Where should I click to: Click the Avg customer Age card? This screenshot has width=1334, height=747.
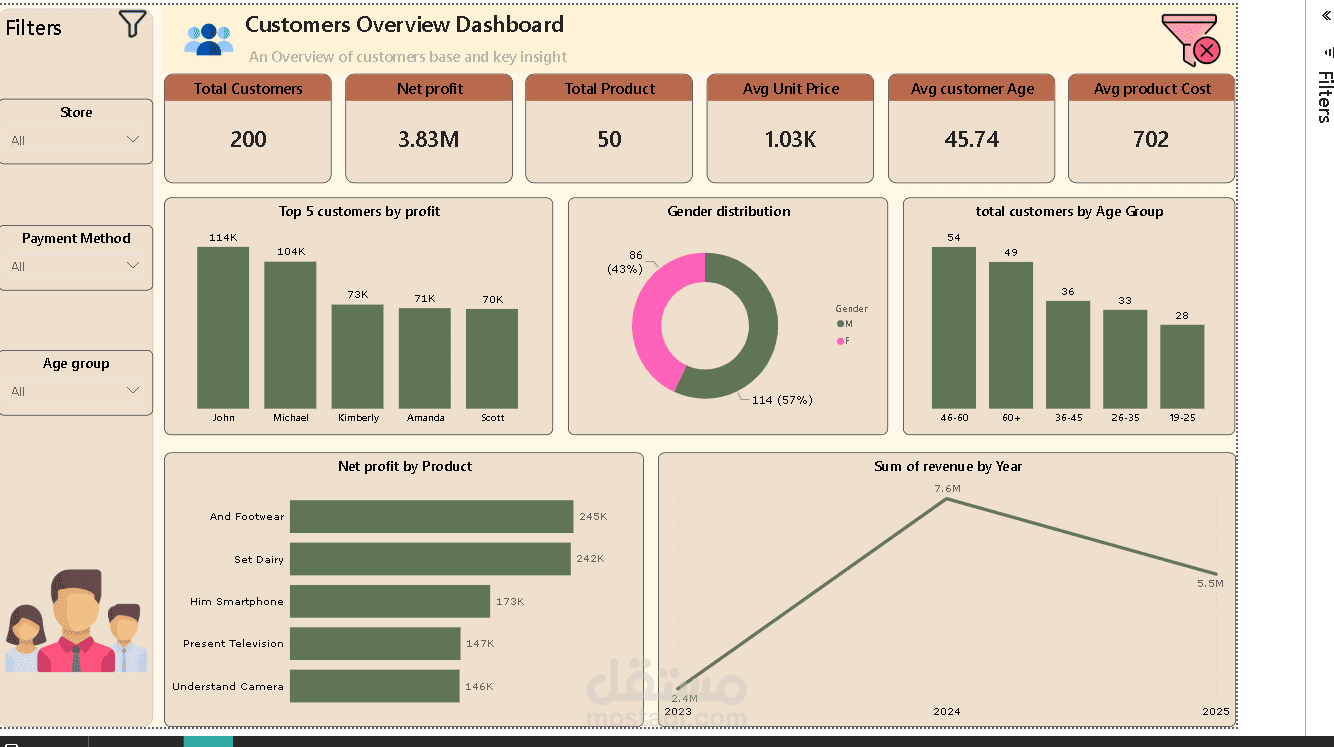[x=971, y=128]
